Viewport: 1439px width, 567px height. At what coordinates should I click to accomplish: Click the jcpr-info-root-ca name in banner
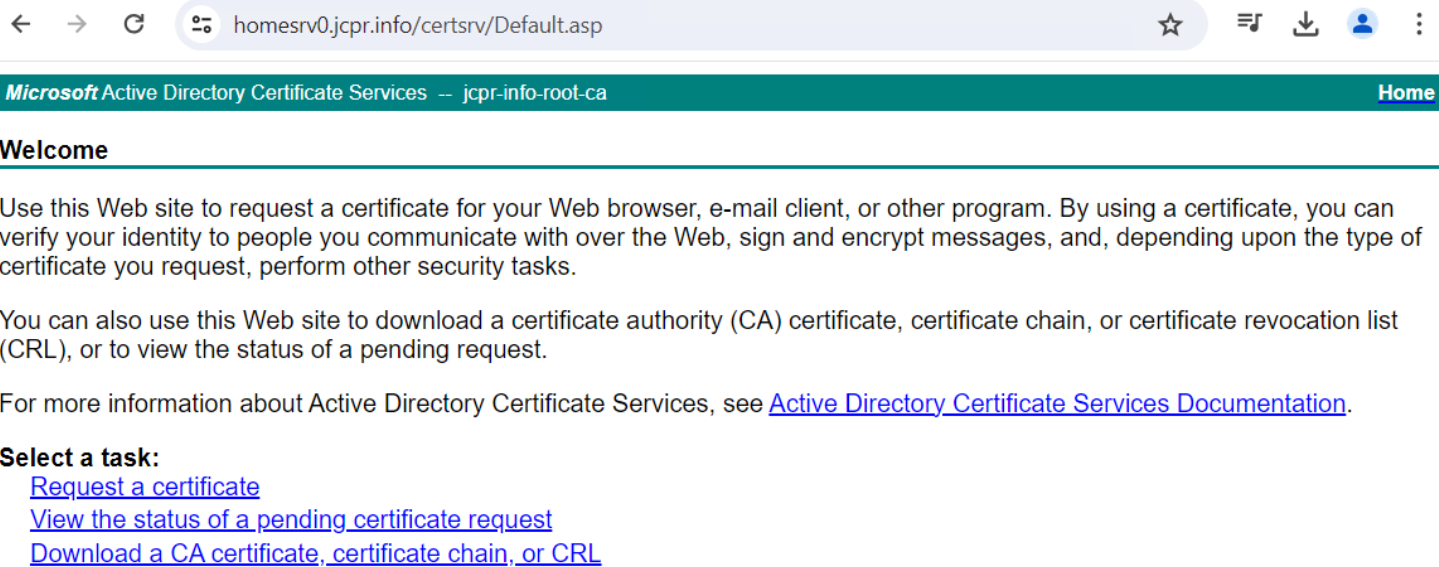click(x=535, y=93)
